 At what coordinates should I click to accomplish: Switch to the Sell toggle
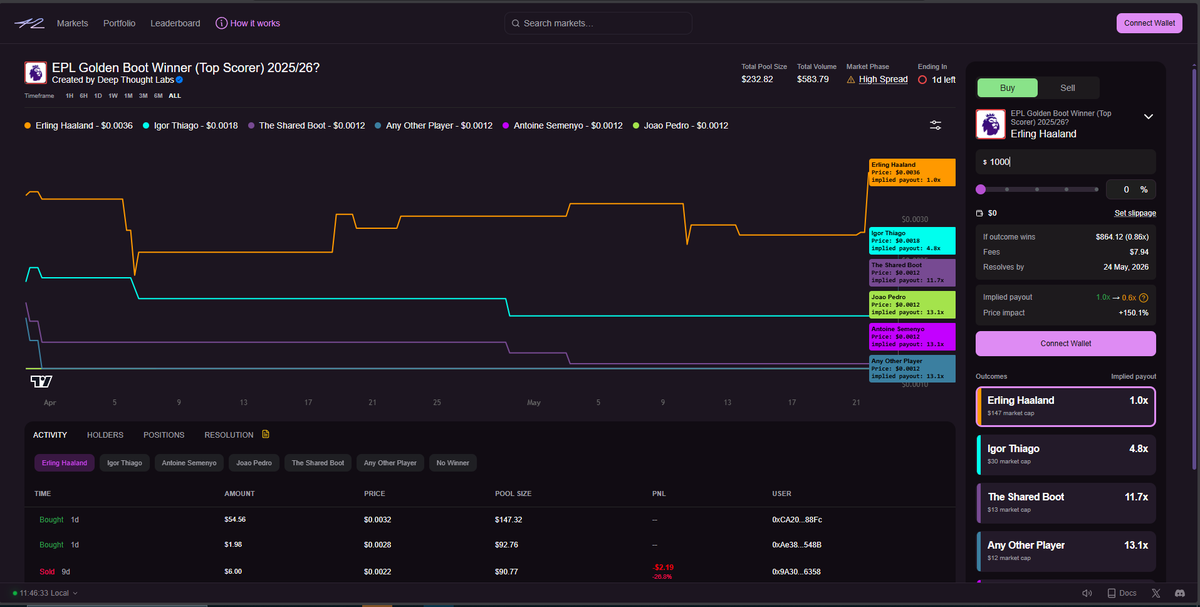pyautogui.click(x=1068, y=87)
